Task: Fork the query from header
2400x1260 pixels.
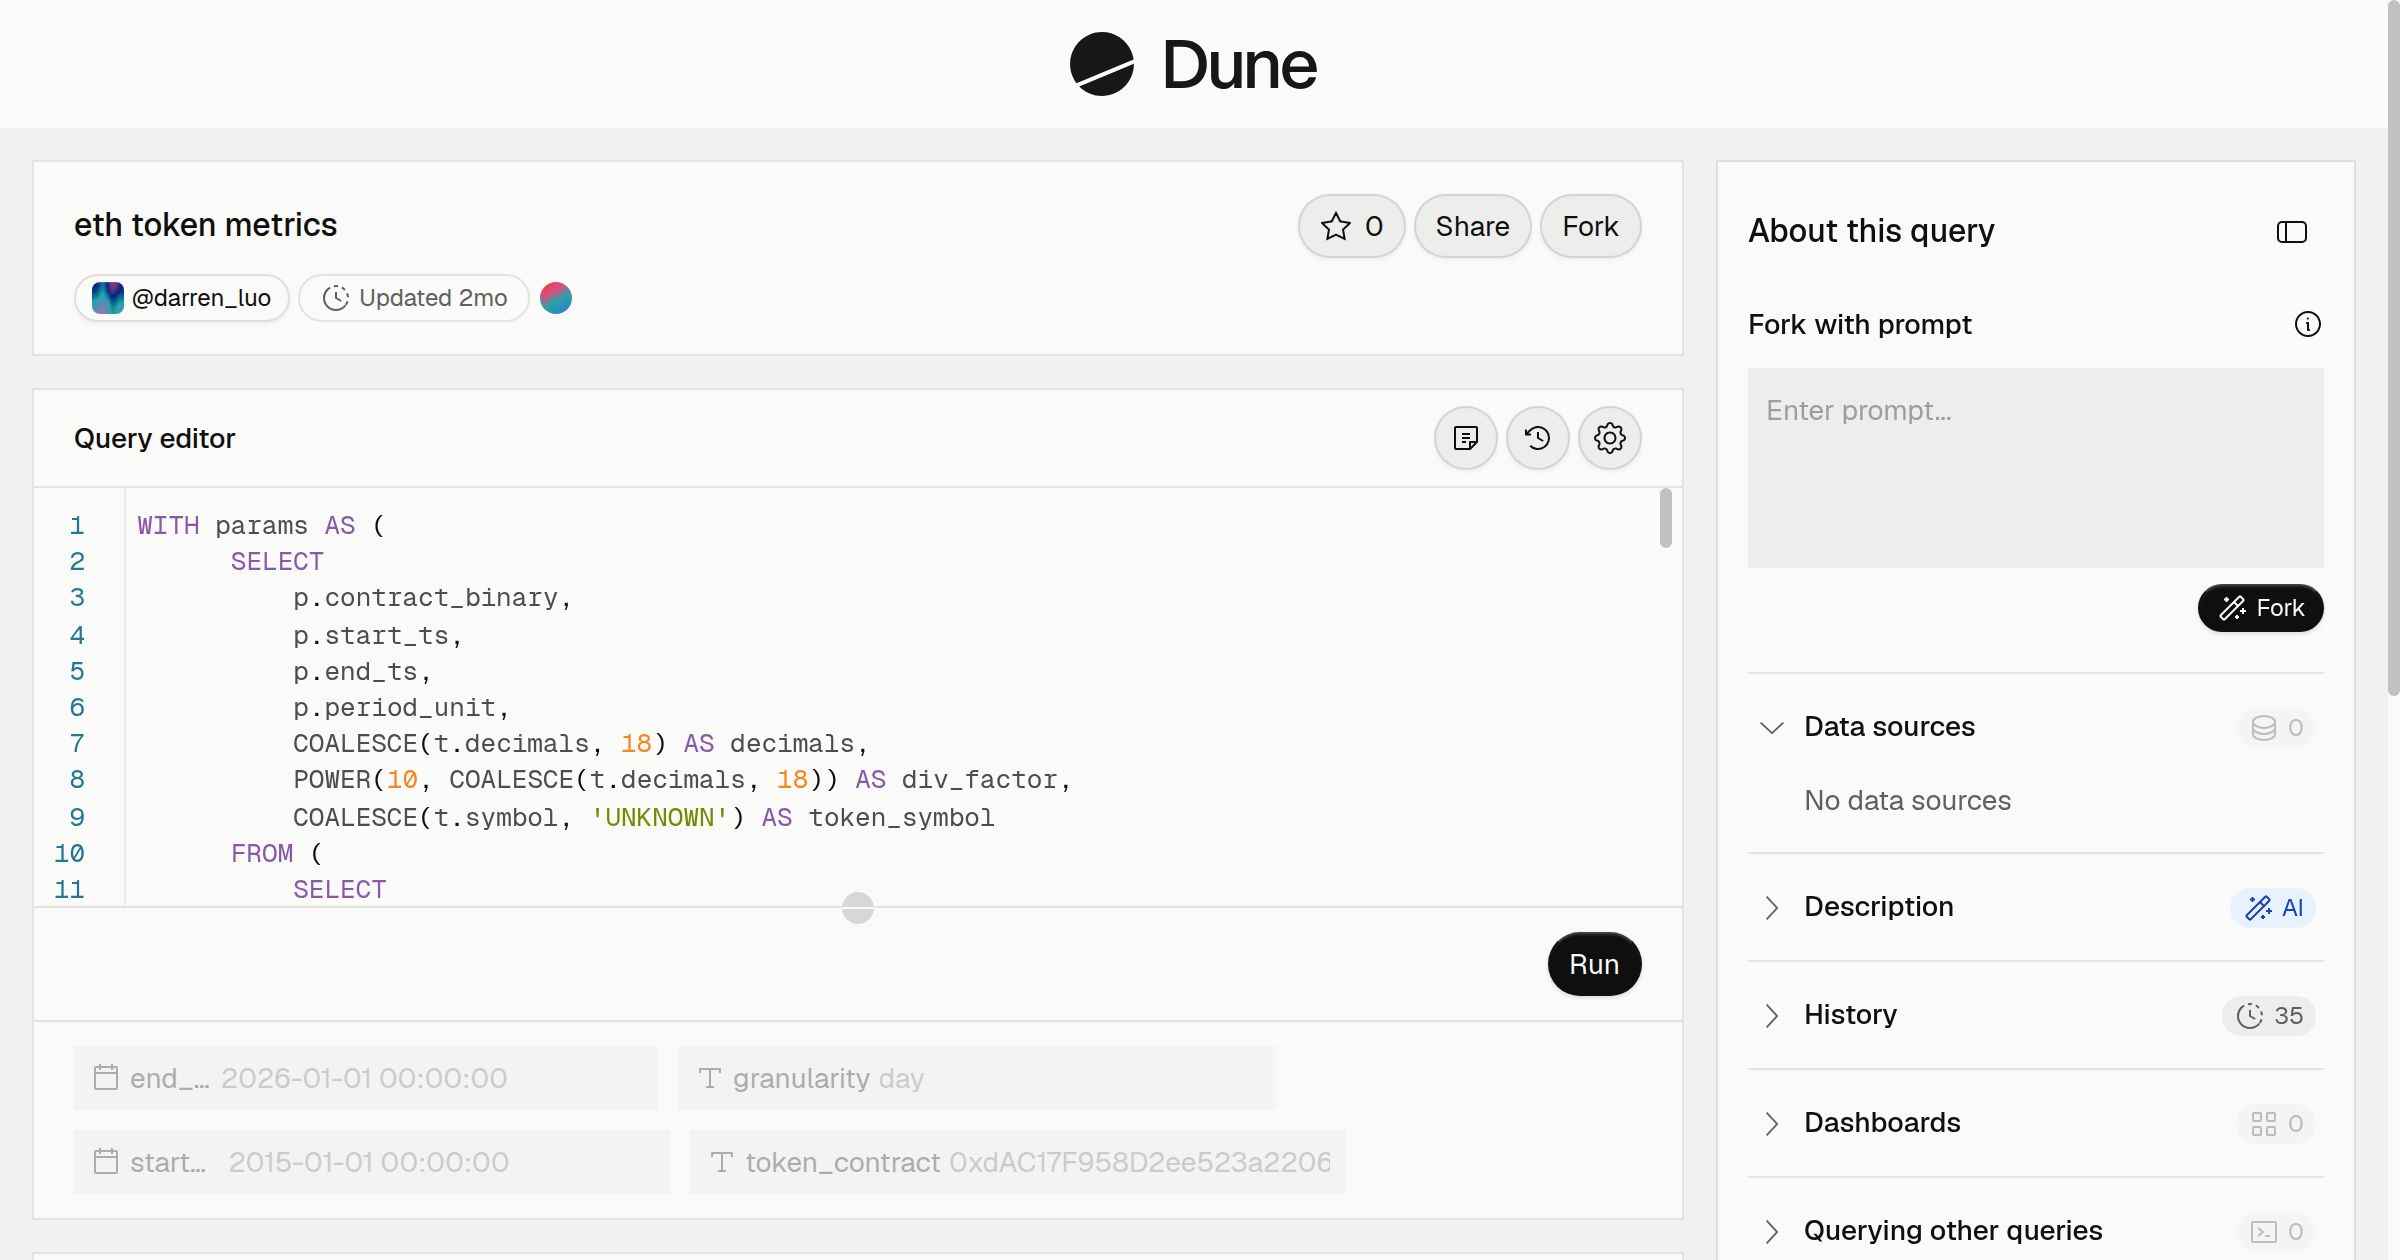Action: tap(1590, 226)
